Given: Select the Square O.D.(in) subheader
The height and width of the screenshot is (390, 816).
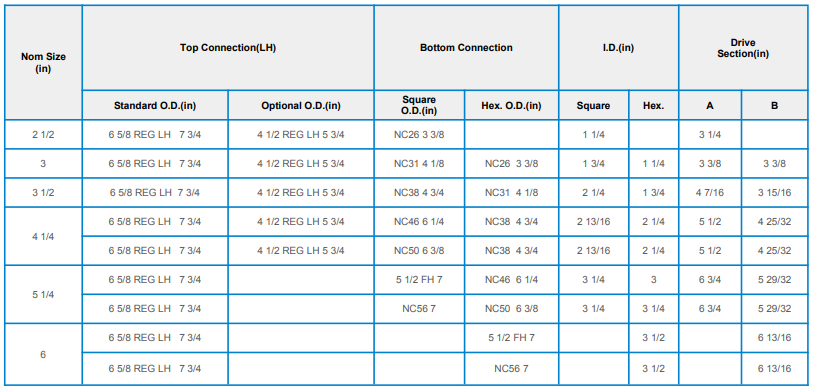Looking at the screenshot, I should (x=419, y=105).
